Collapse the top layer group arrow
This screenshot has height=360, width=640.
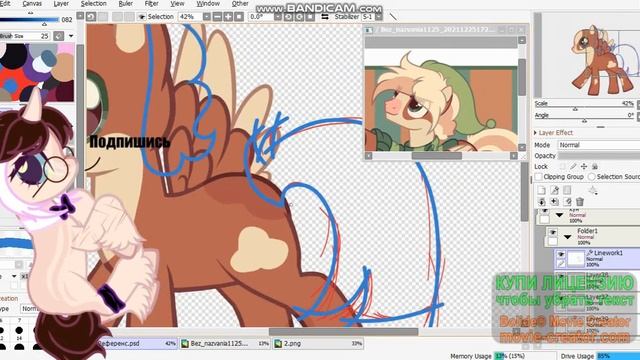click(559, 215)
